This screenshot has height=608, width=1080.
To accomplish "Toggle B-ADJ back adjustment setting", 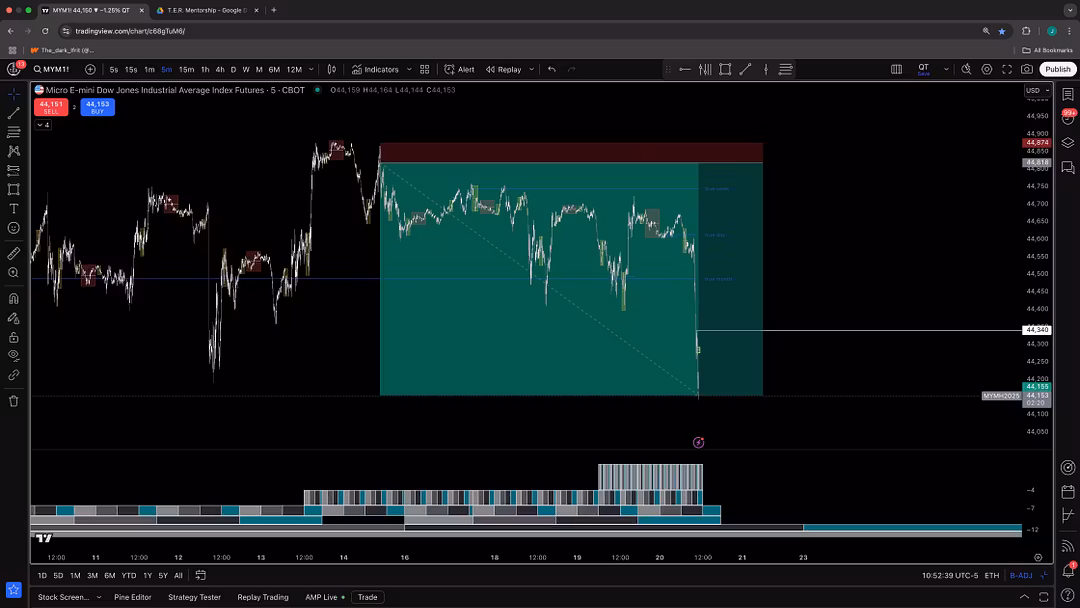I will pos(1020,576).
